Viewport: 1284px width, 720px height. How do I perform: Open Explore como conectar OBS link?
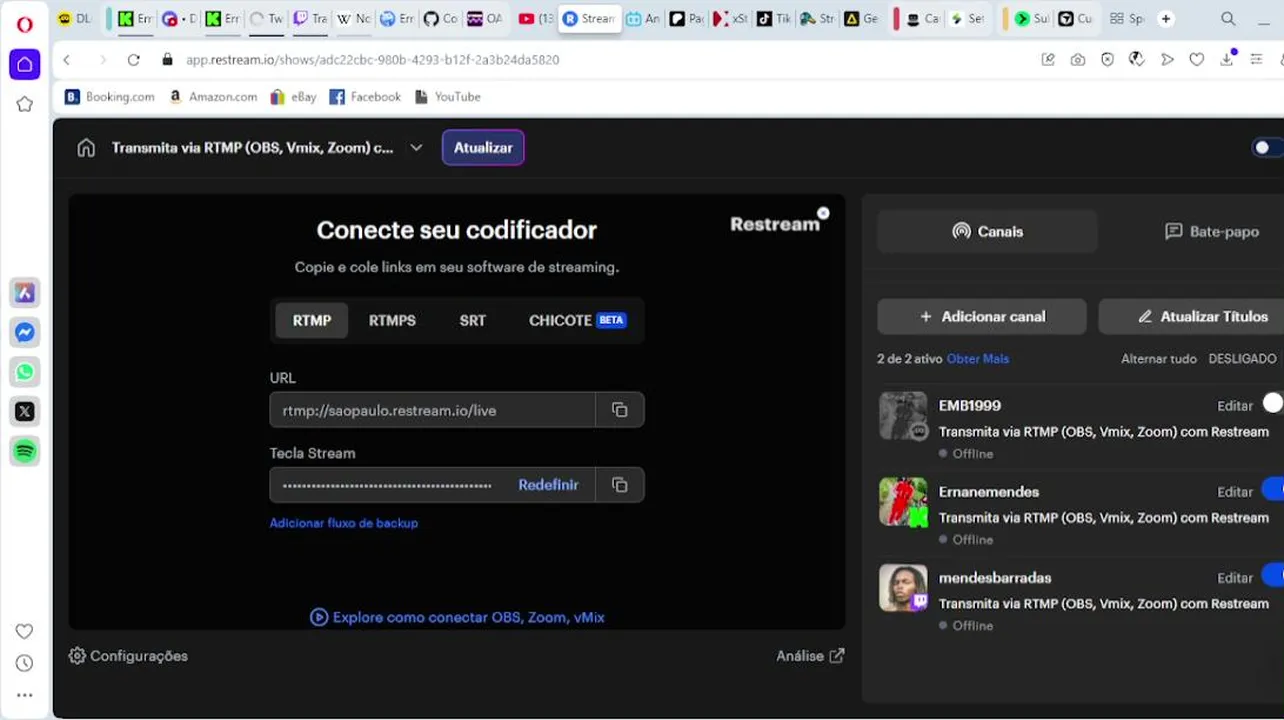(x=458, y=618)
